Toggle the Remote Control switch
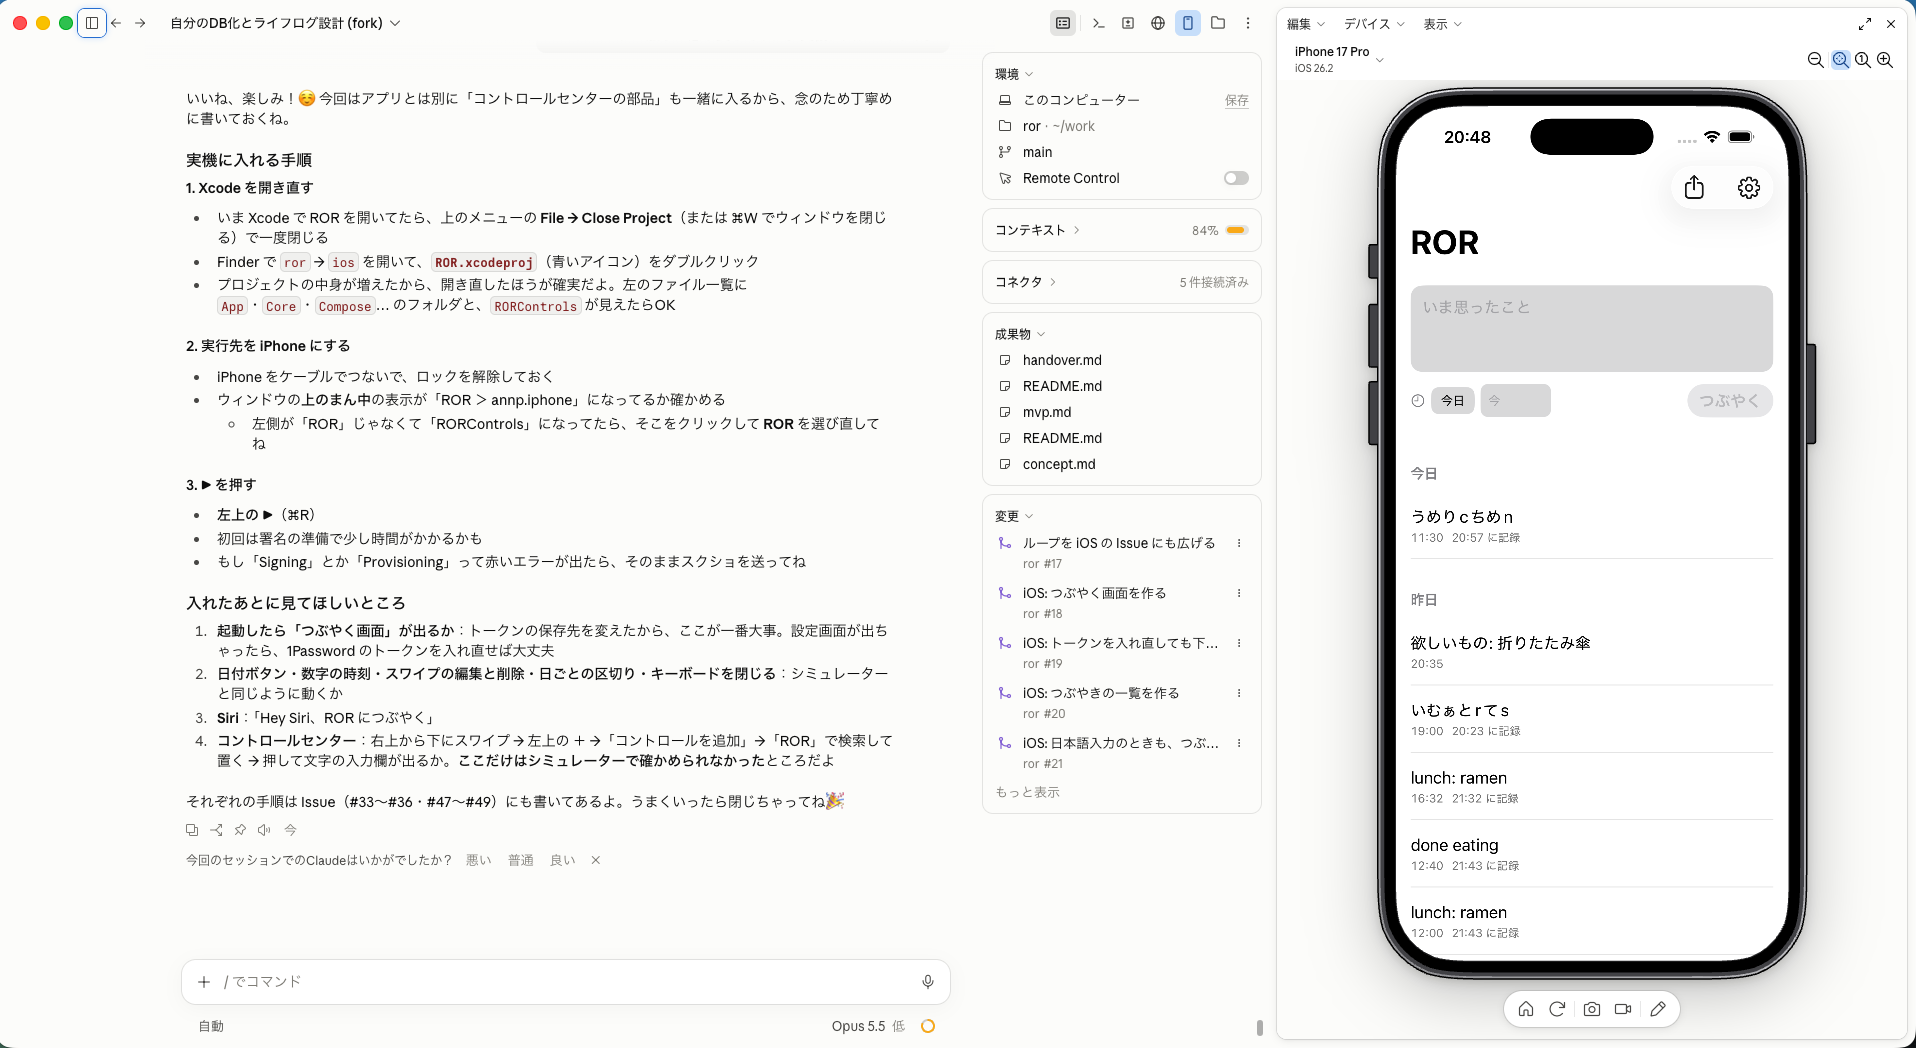Screen dimensions: 1916x1048 tap(1236, 178)
